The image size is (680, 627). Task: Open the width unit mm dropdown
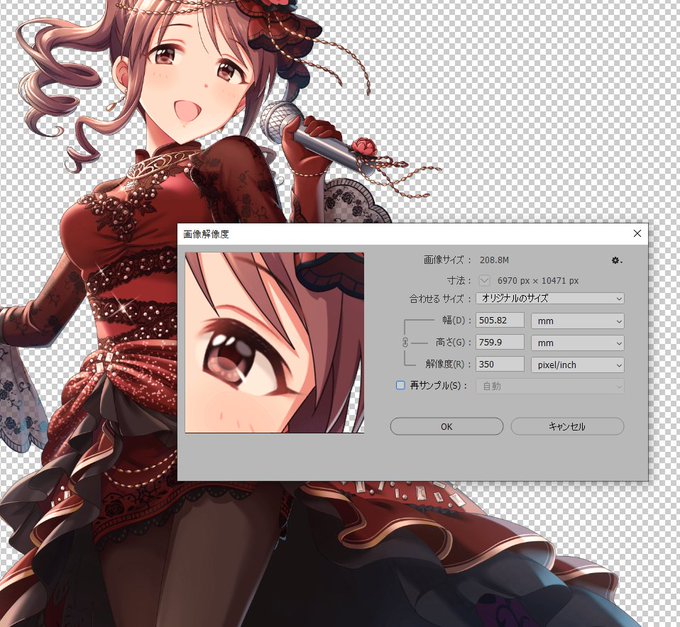578,321
